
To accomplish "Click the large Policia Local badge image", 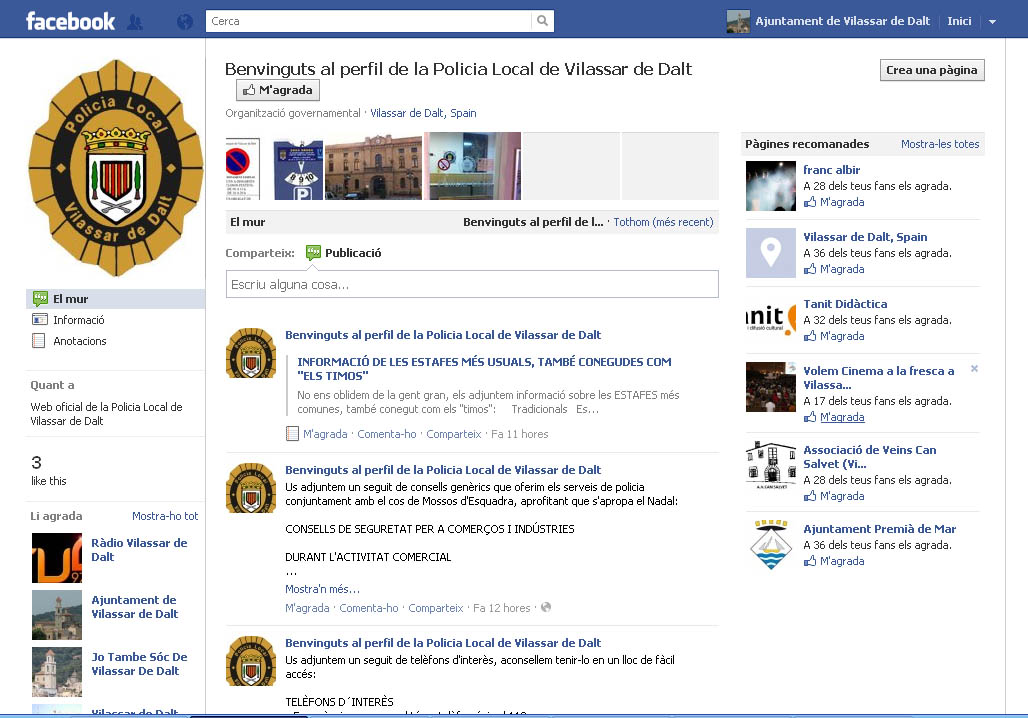I will 116,168.
